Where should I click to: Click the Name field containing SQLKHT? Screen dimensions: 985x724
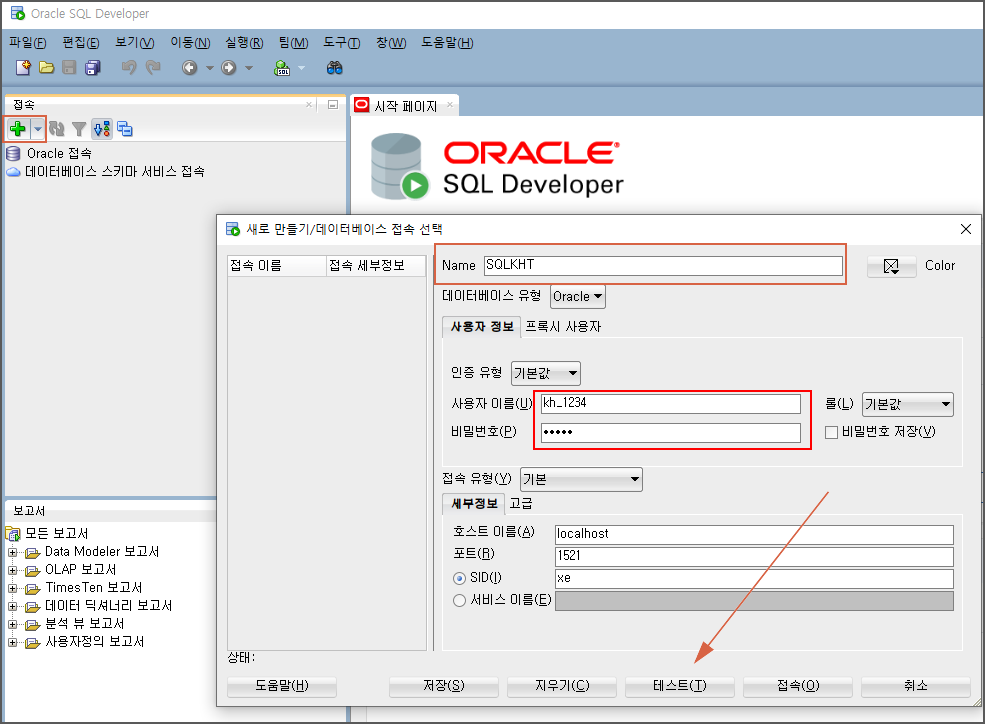[x=663, y=265]
